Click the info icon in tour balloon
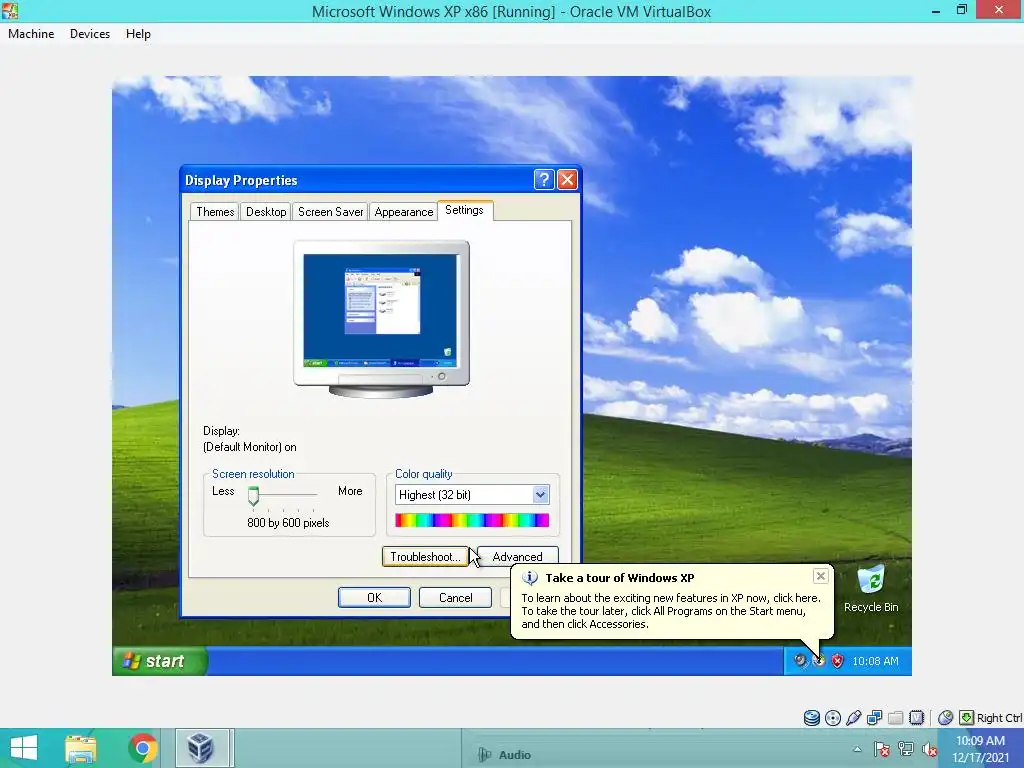 pyautogui.click(x=530, y=578)
